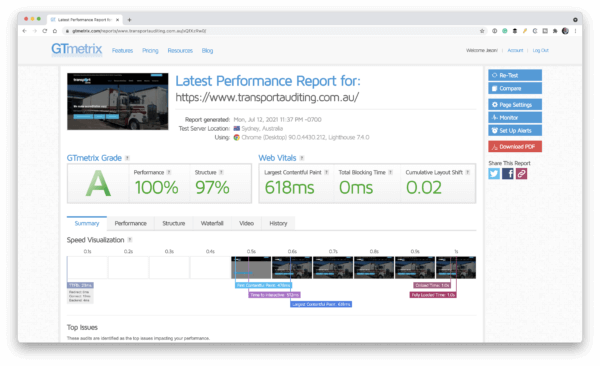Bookmark page with star icon

482,31
